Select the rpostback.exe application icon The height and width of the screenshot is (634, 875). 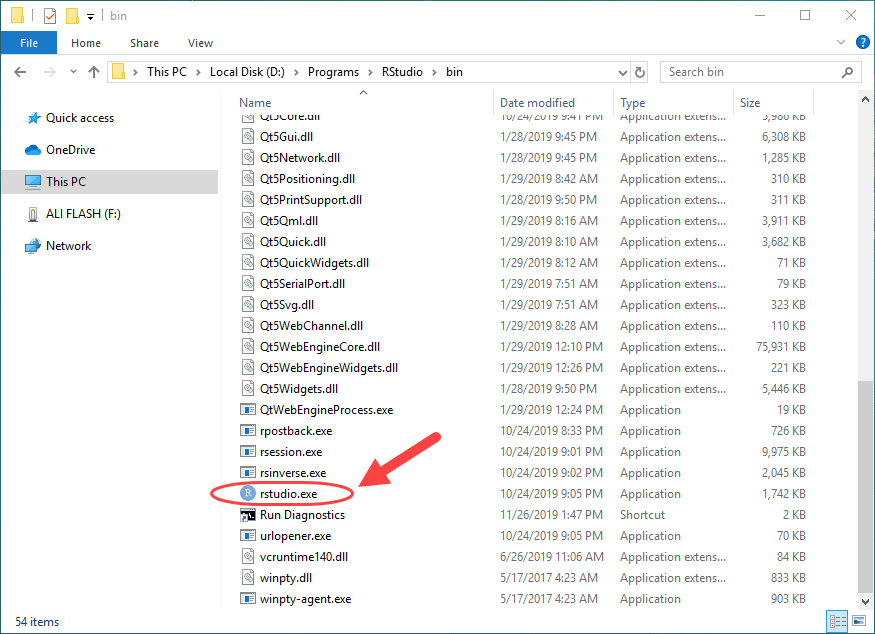[248, 430]
